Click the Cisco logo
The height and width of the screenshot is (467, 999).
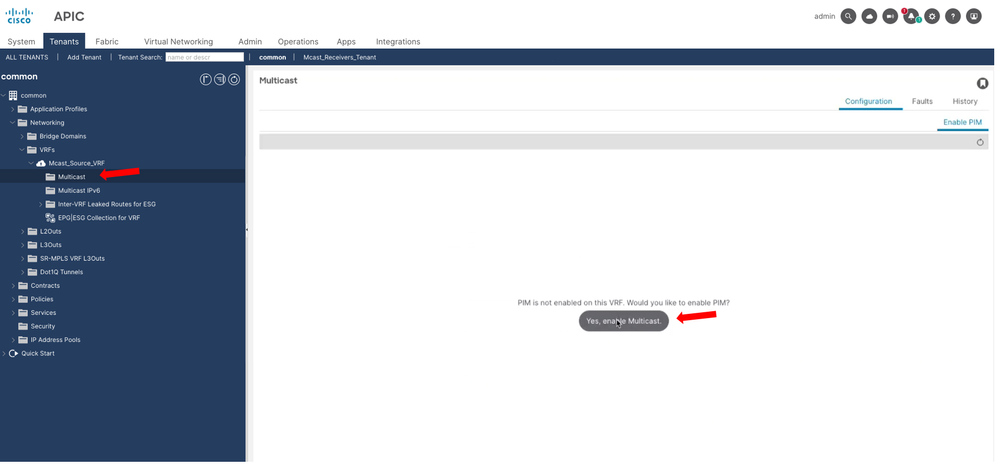coord(19,16)
